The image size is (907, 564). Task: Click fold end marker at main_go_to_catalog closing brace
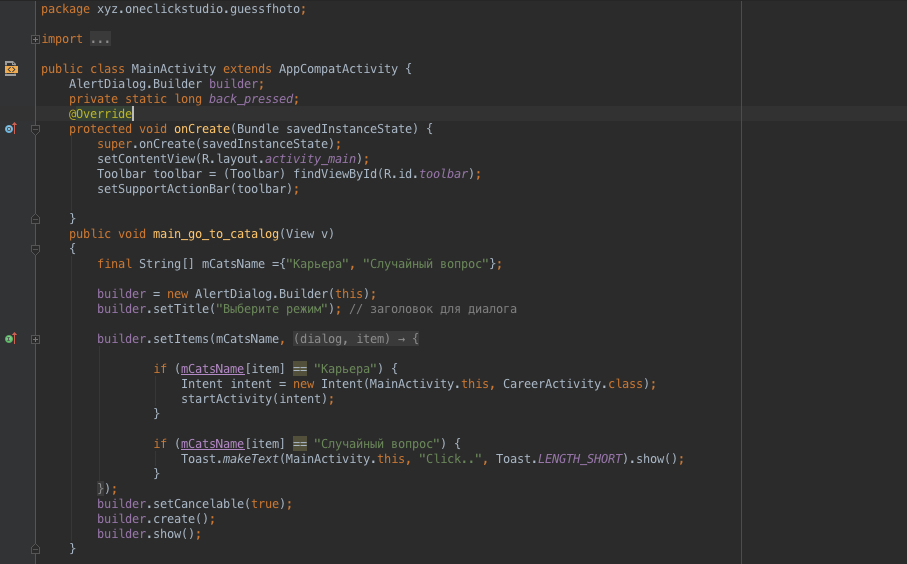(35, 548)
